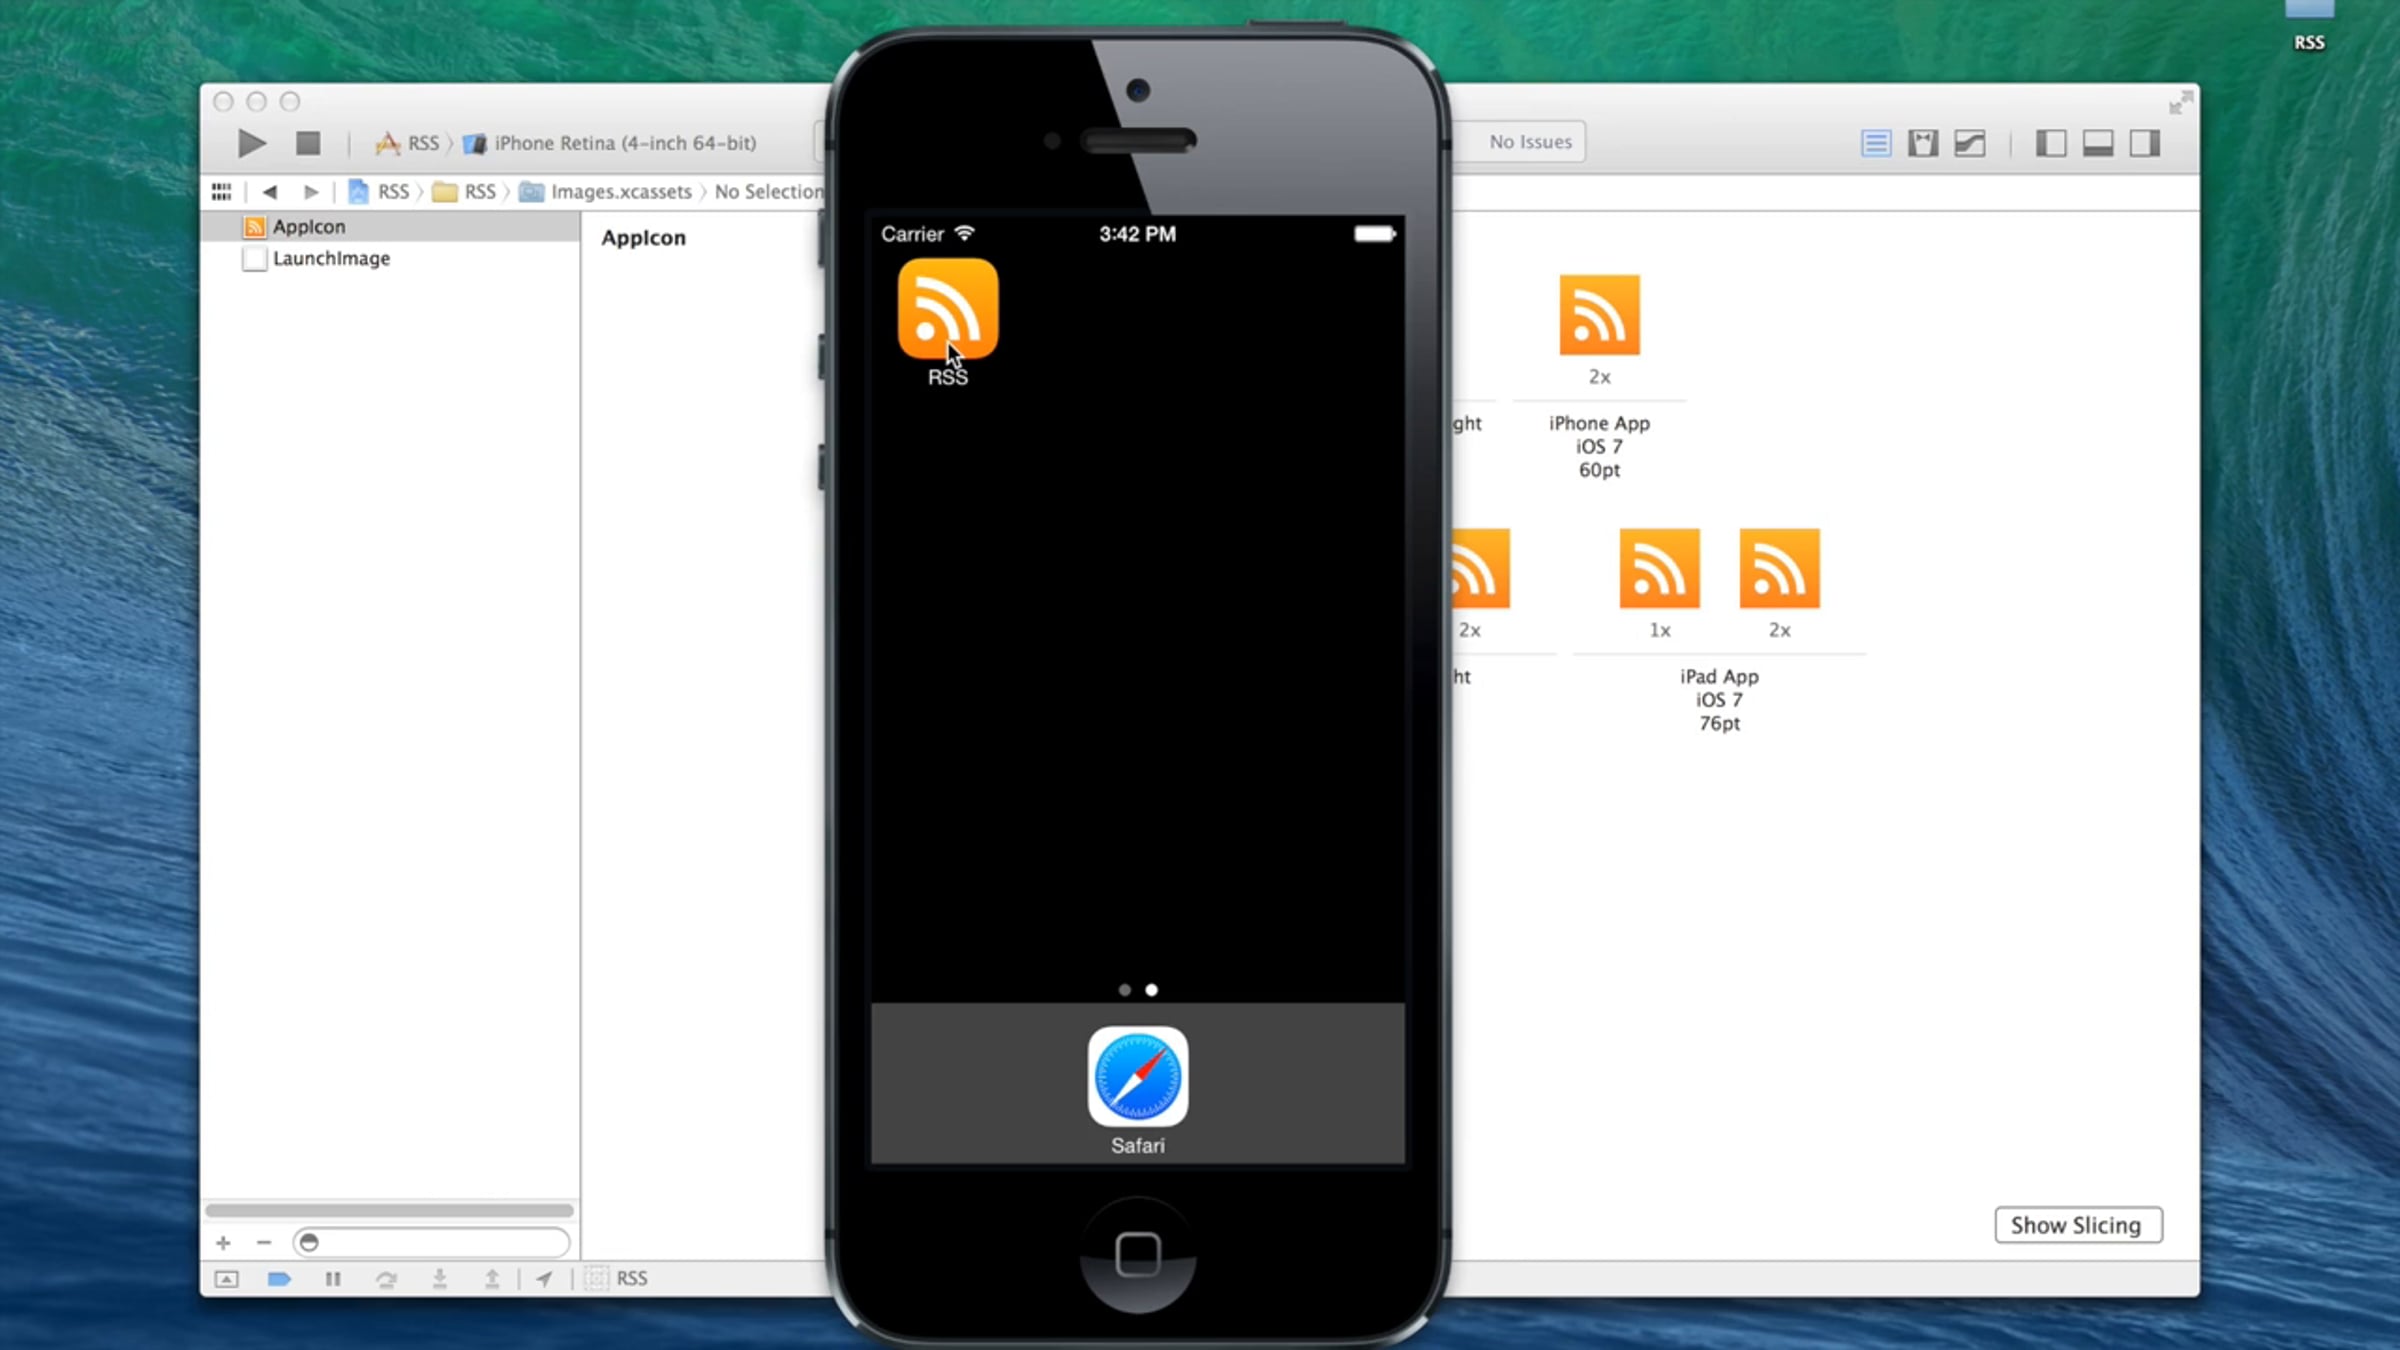Click the "iPad App iOS 7 76pt" label
Screen dimensions: 2400x1350
[x=1719, y=699]
